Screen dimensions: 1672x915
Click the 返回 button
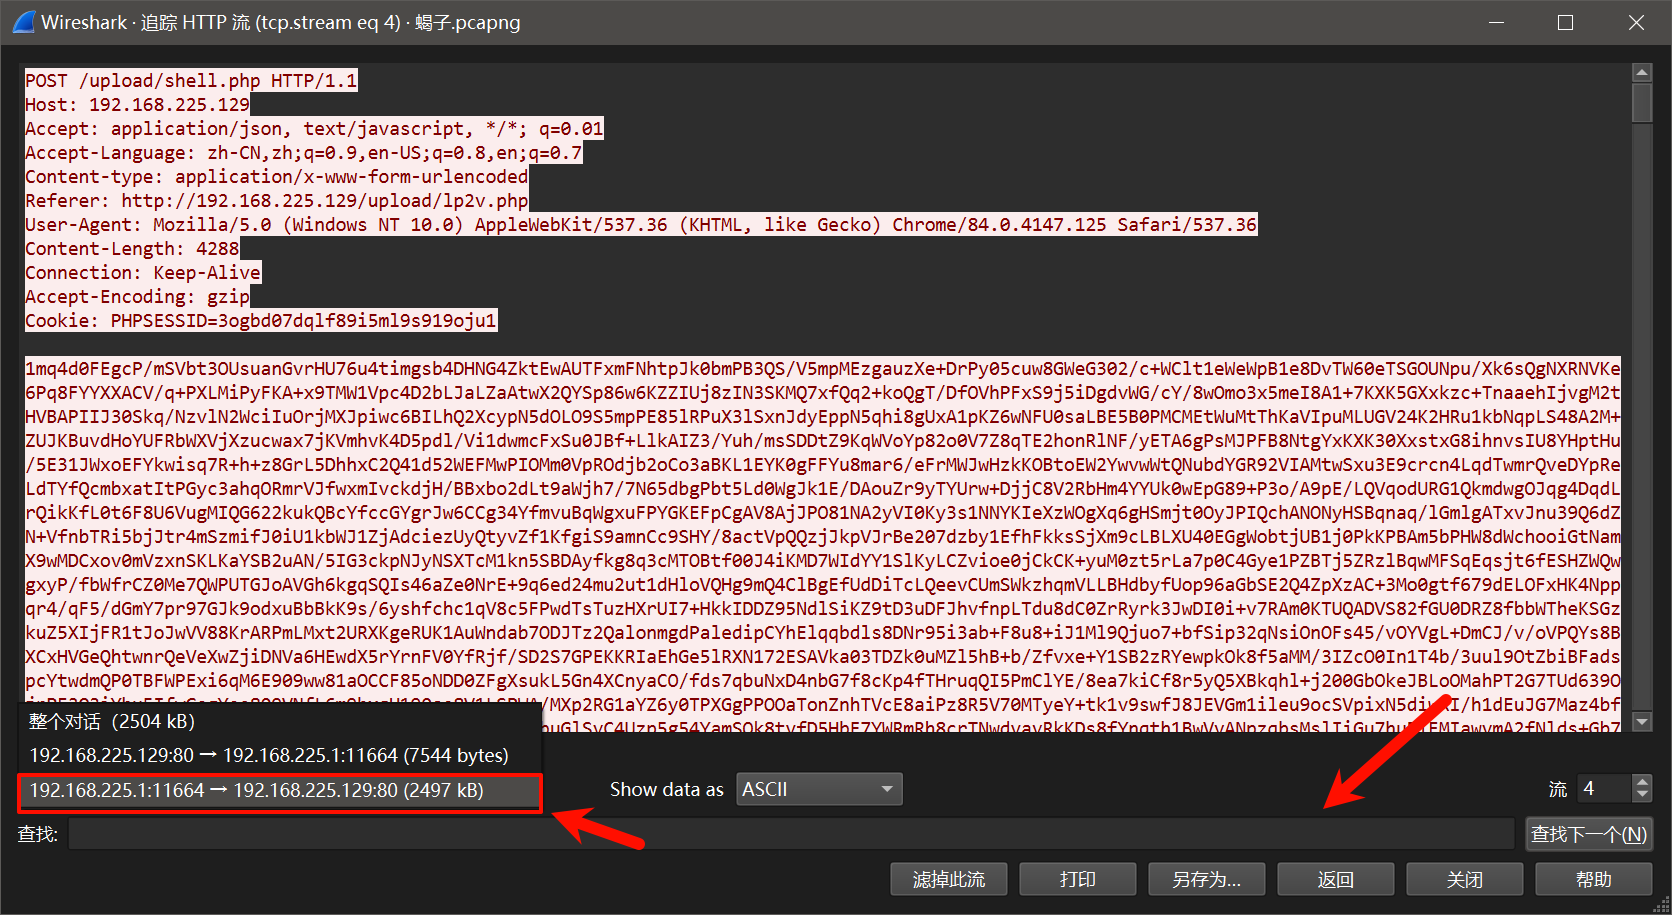tap(1335, 879)
